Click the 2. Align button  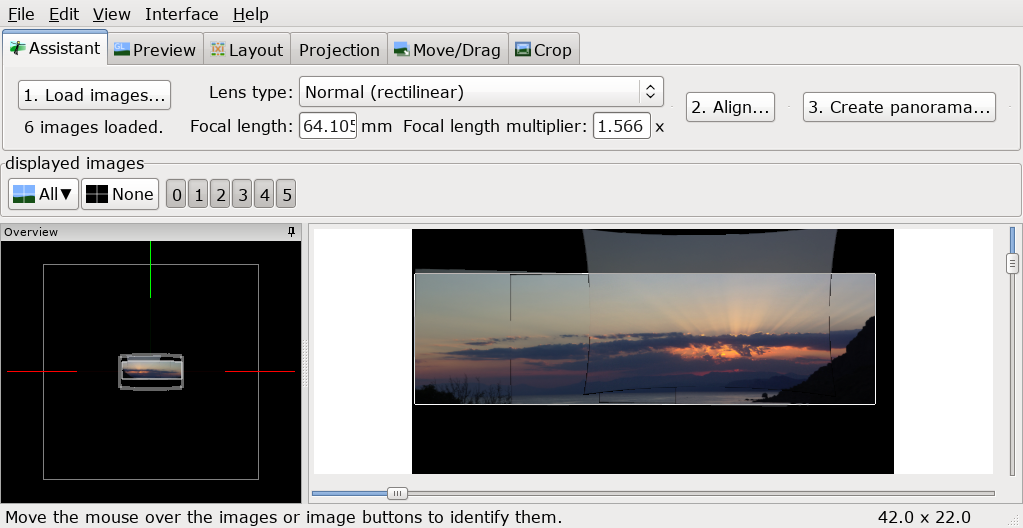(730, 107)
